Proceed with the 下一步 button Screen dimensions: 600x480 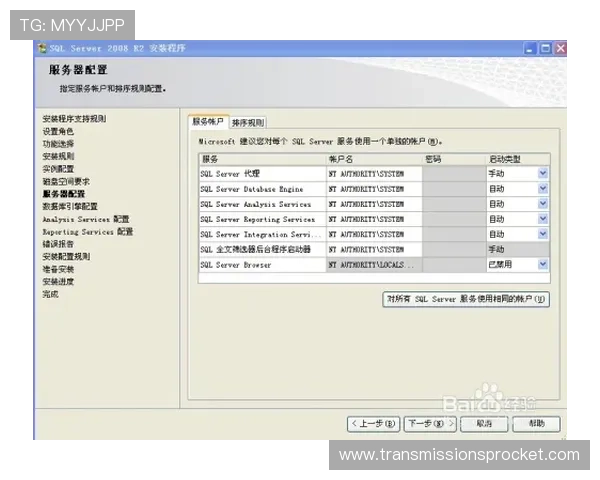coord(430,424)
